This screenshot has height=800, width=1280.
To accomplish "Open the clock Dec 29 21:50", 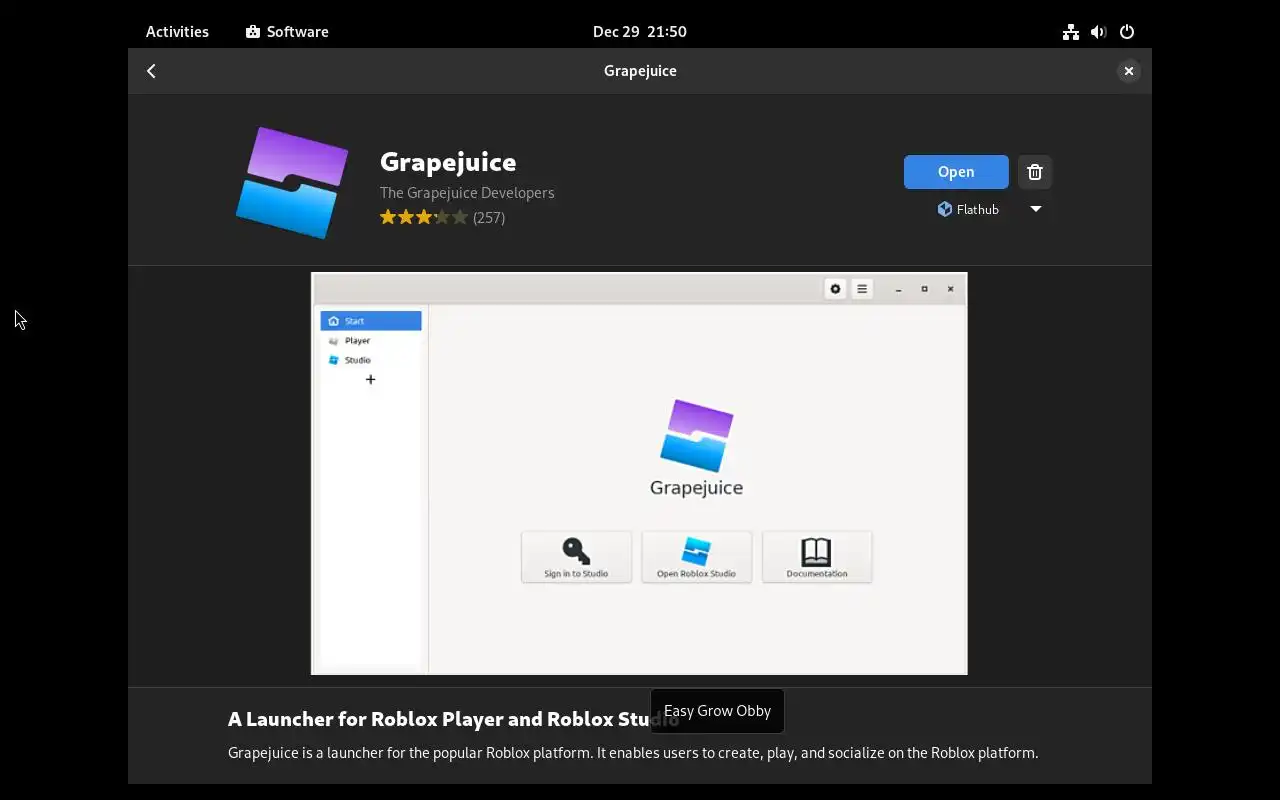I will [x=640, y=31].
